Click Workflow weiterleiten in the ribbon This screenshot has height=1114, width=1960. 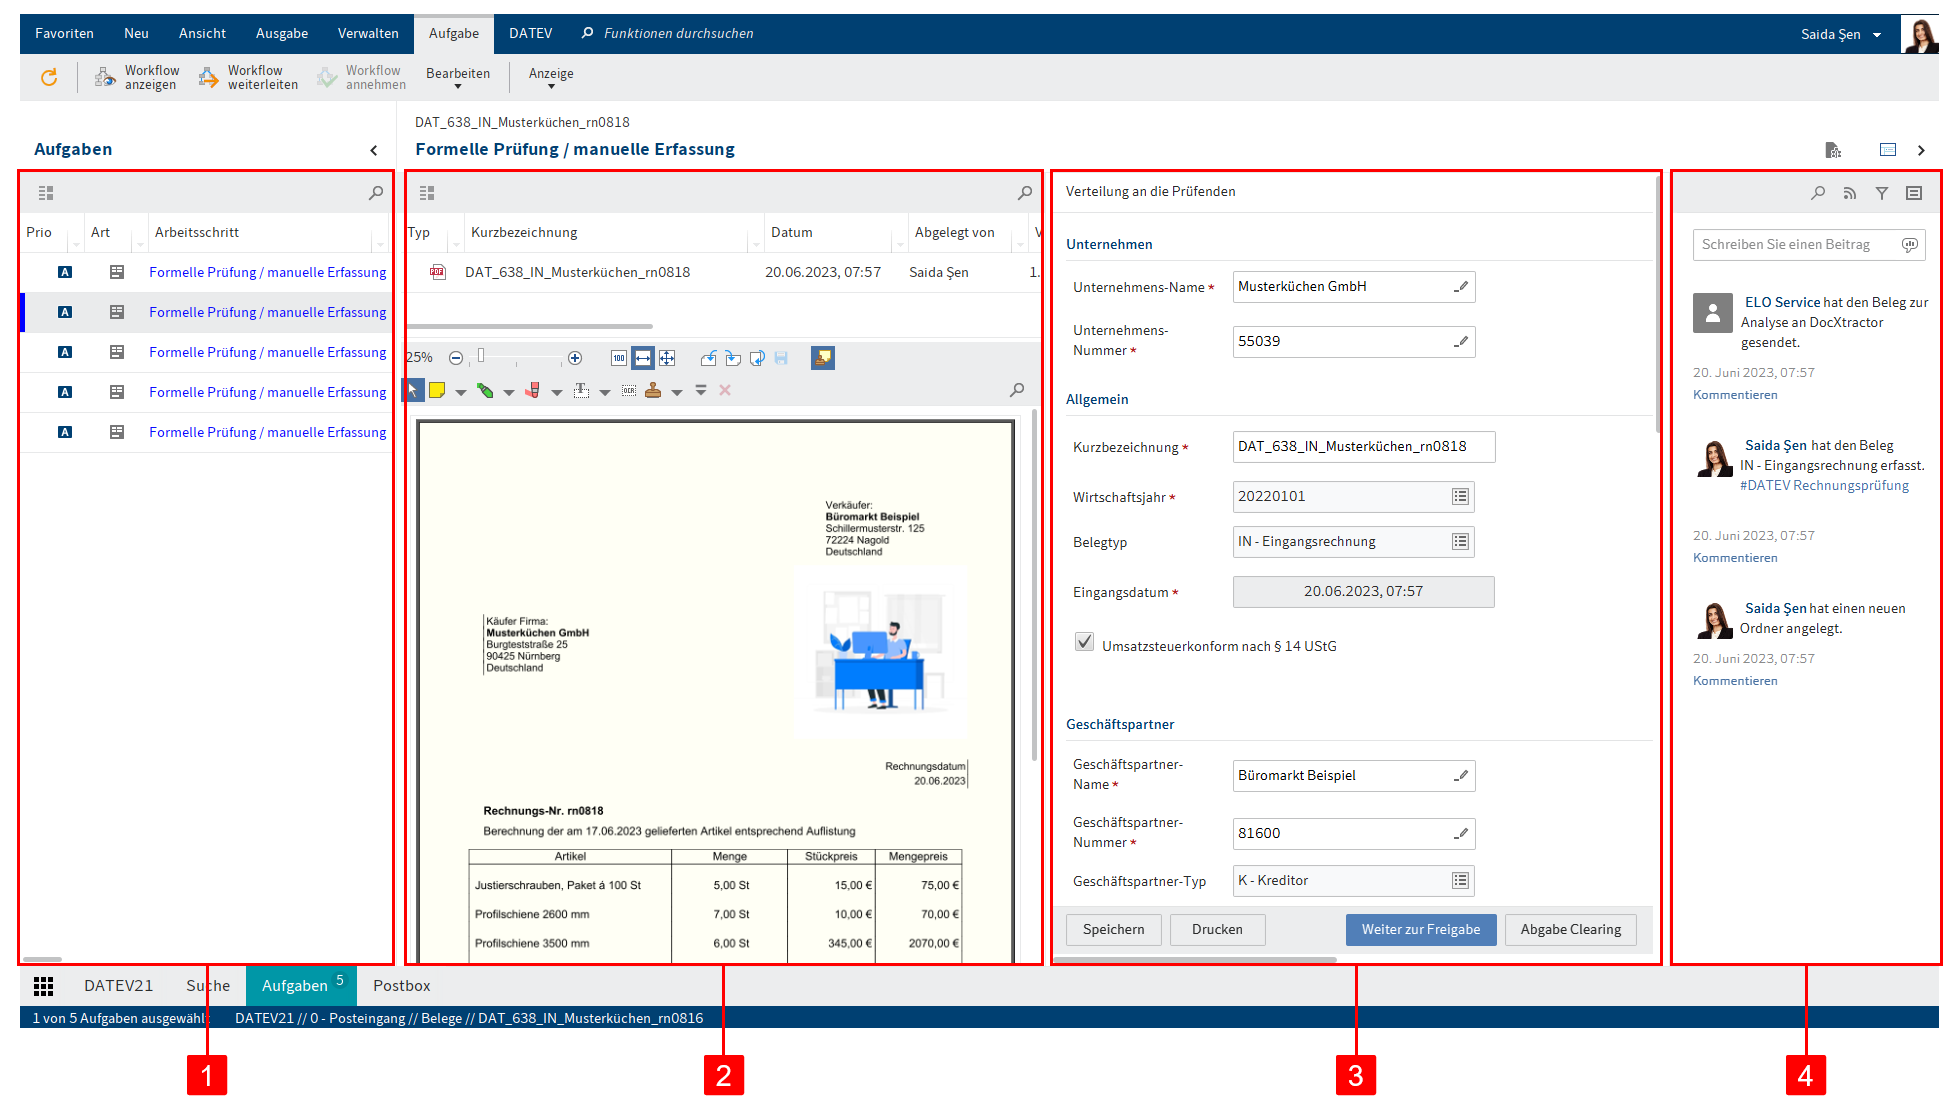[248, 77]
